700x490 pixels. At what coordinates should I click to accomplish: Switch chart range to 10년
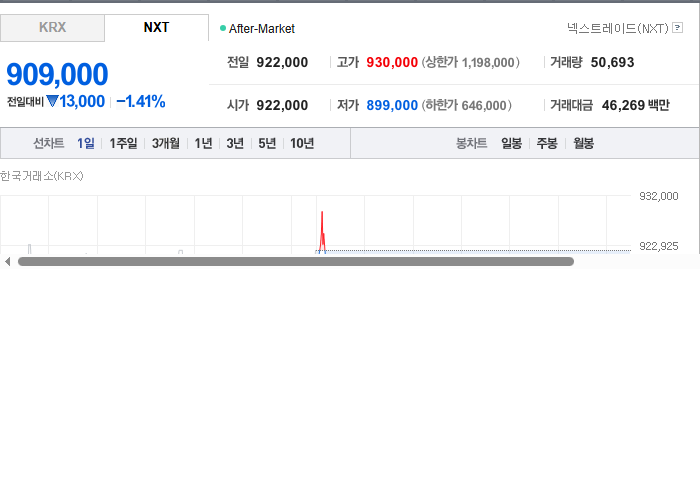click(302, 143)
